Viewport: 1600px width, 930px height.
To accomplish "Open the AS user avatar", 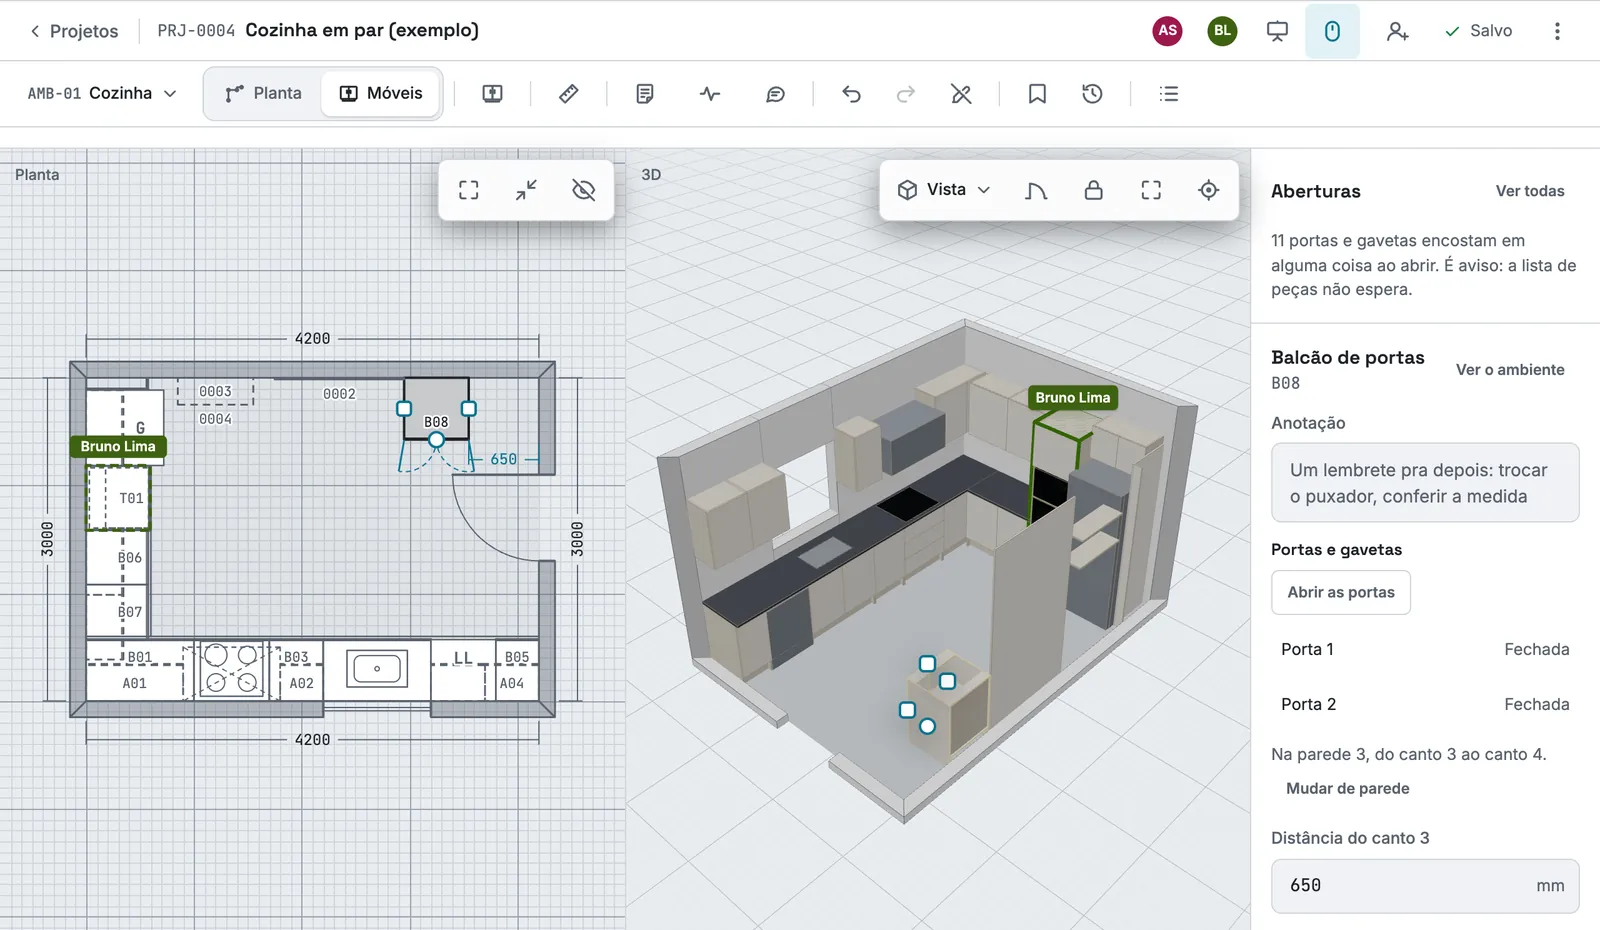I will 1167,31.
